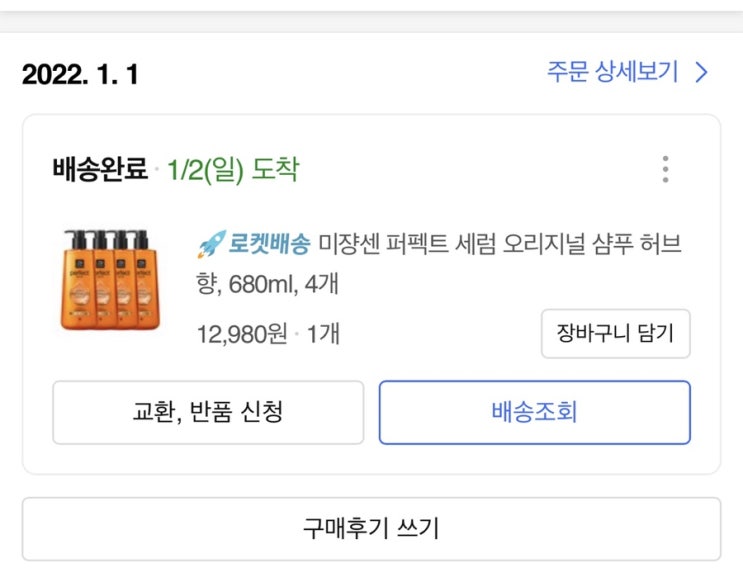Write a review via 구매후기 쓰기

click(x=371, y=529)
